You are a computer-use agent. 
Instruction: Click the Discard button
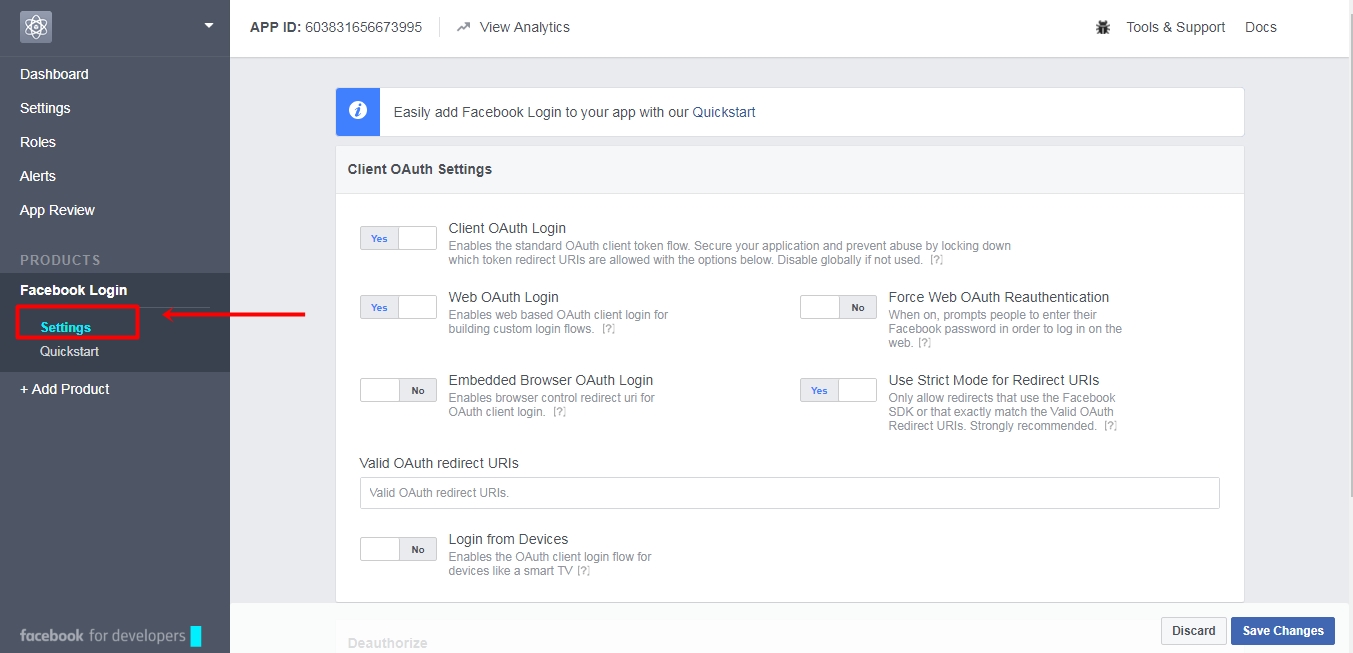[1193, 631]
